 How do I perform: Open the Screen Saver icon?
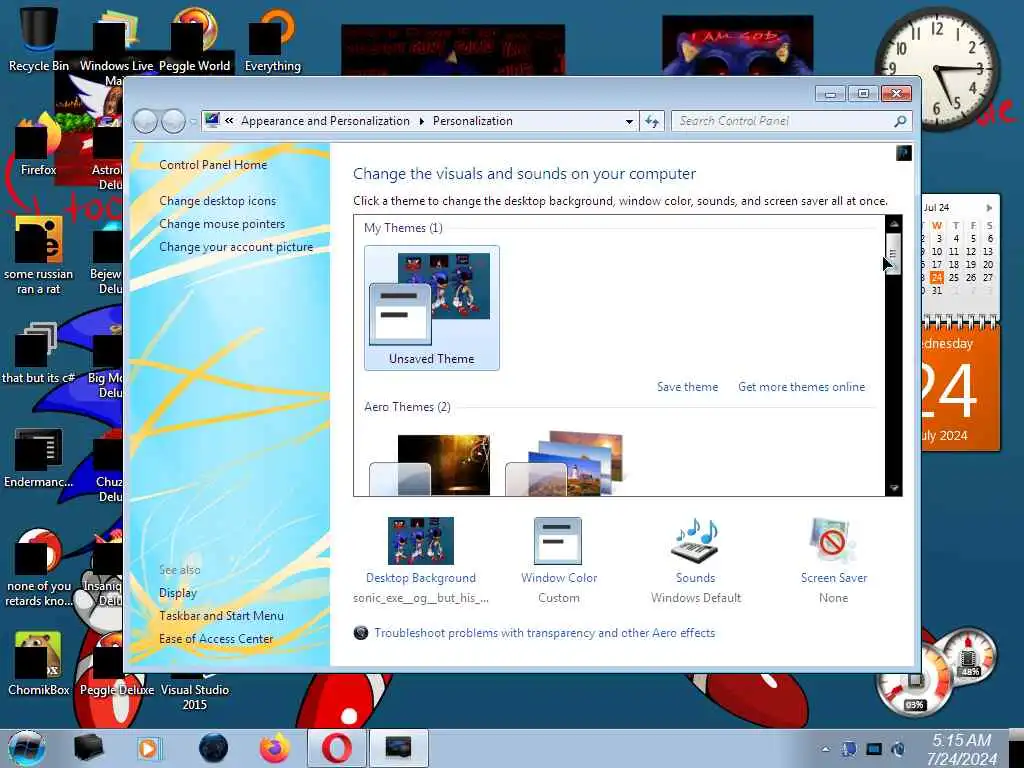tap(832, 541)
